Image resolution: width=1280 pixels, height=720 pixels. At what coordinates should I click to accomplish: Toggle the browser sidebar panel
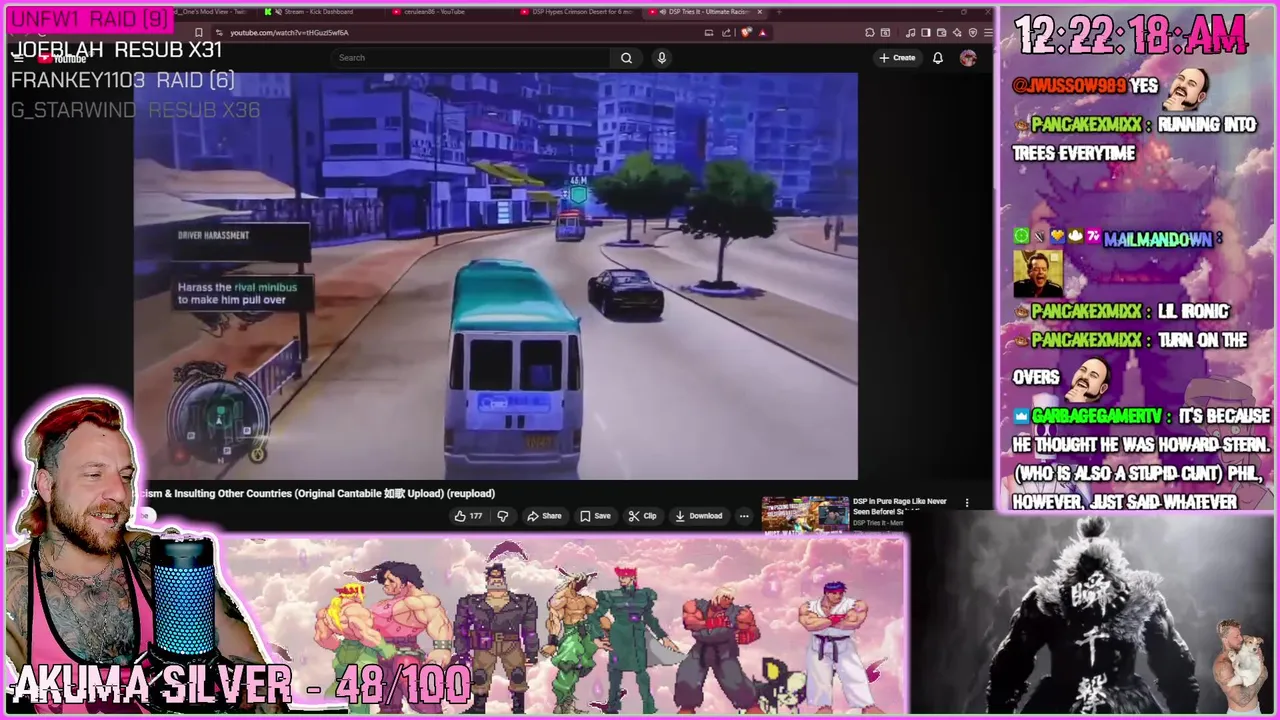pyautogui.click(x=926, y=33)
